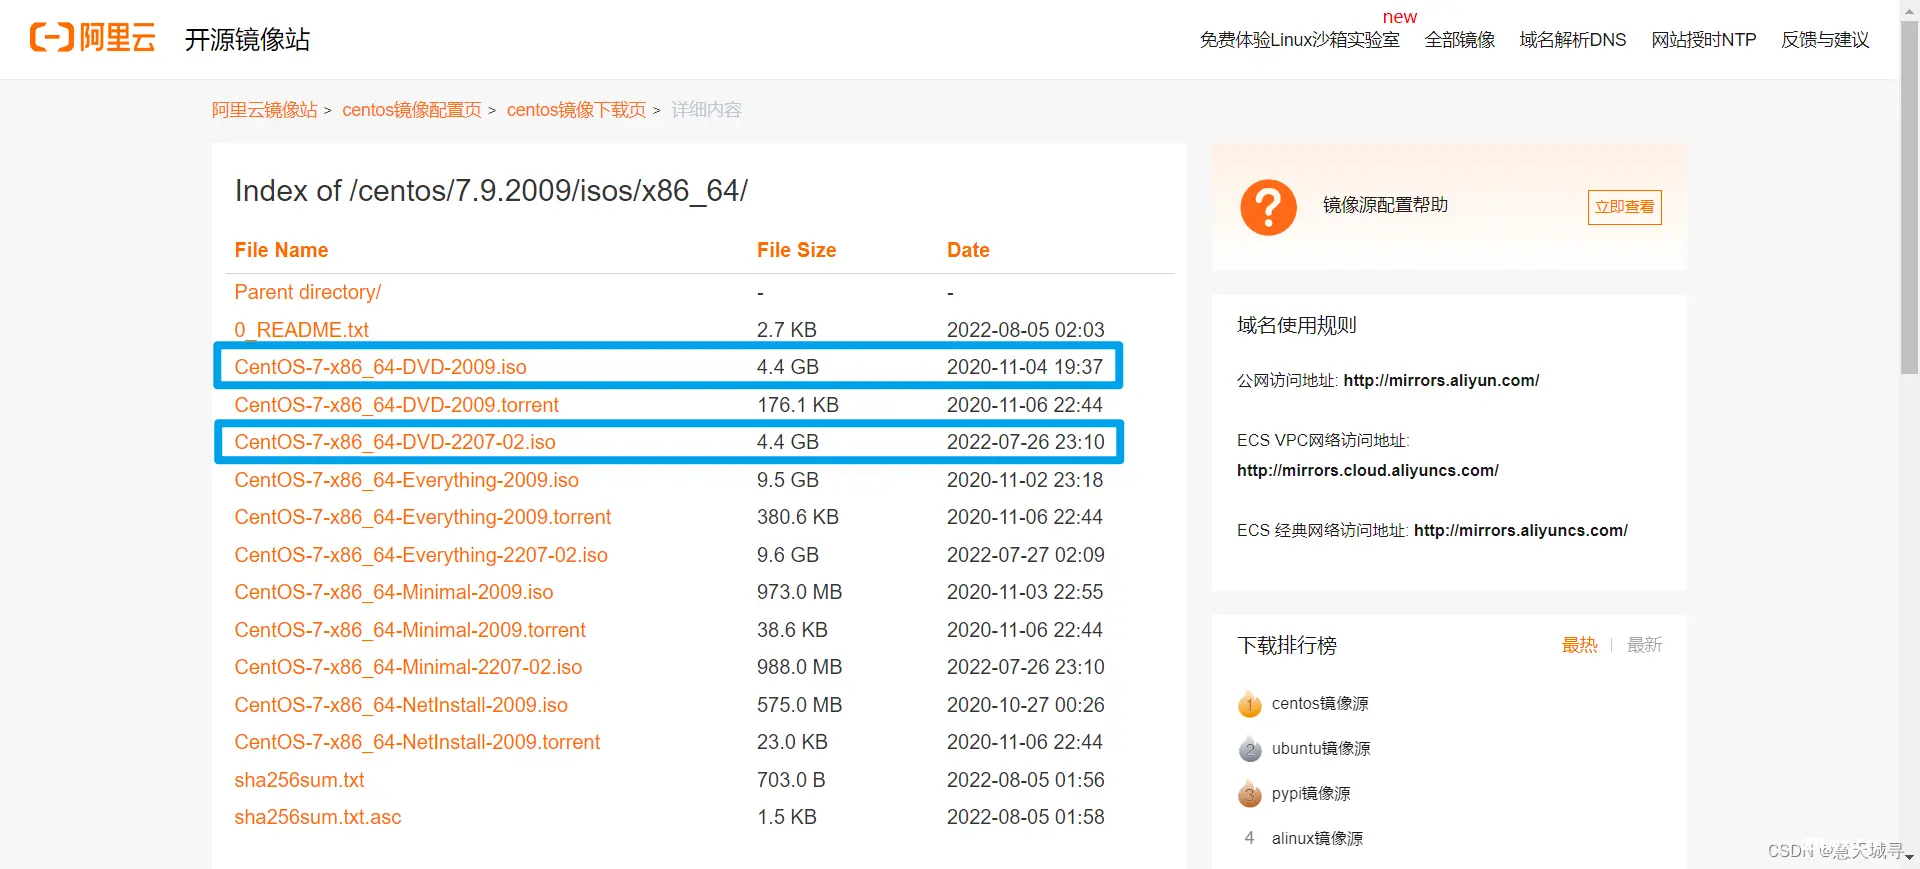This screenshot has height=869, width=1920.
Task: Switch download ranking to 最新 tab
Action: pyautogui.click(x=1644, y=645)
